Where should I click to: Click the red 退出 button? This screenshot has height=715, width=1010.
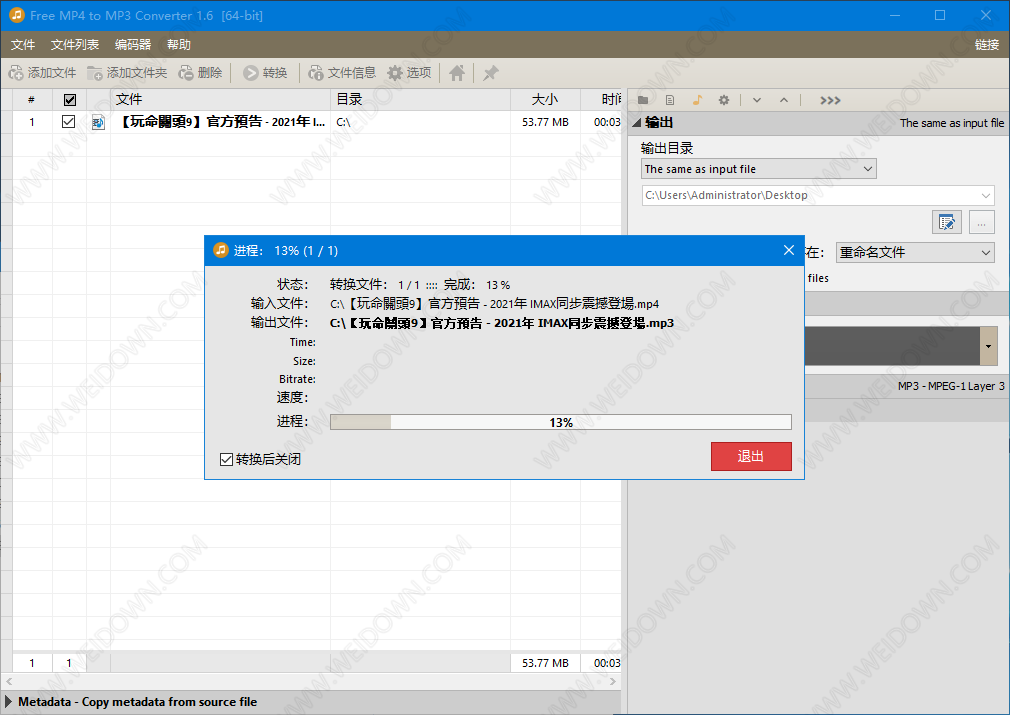tap(751, 456)
